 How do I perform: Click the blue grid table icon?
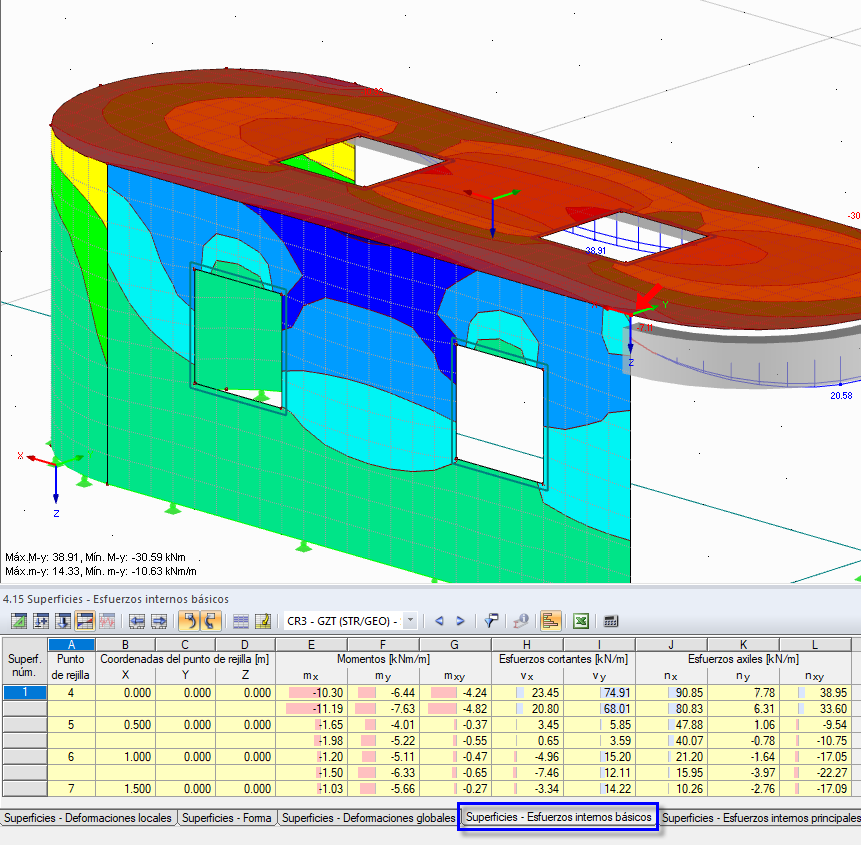click(x=241, y=621)
